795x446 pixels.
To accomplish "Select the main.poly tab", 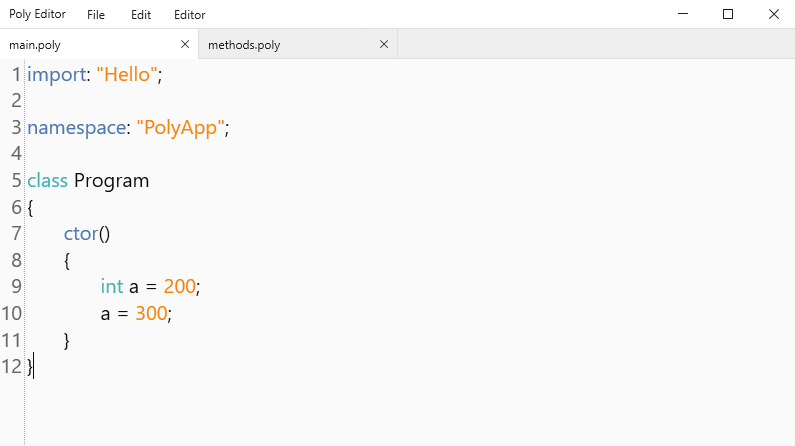I will point(36,45).
